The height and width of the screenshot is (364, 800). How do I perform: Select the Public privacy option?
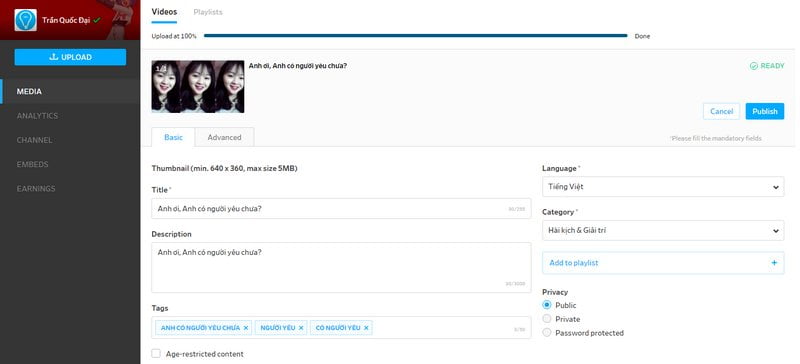pos(547,305)
